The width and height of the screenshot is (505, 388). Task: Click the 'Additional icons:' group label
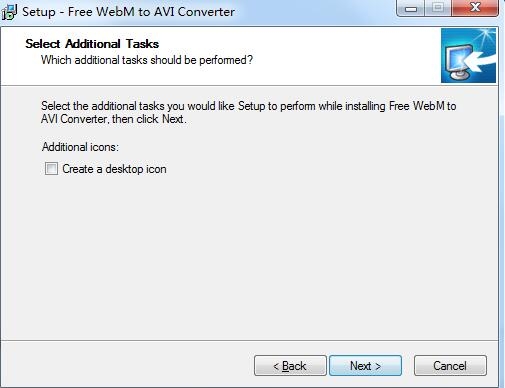[x=80, y=147]
